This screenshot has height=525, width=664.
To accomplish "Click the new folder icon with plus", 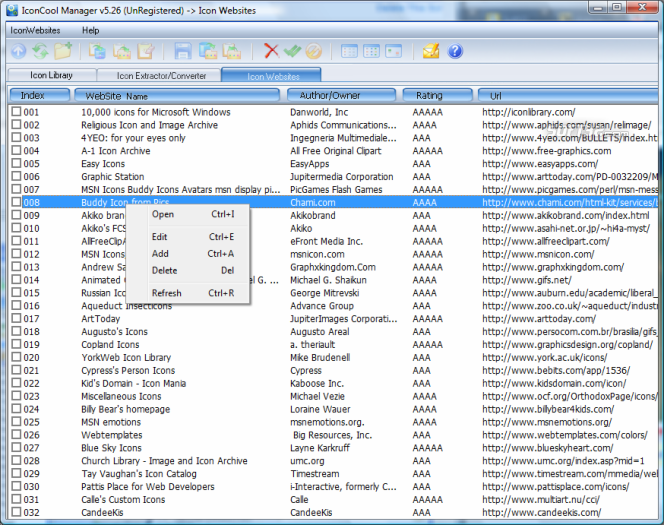I will pos(63,51).
